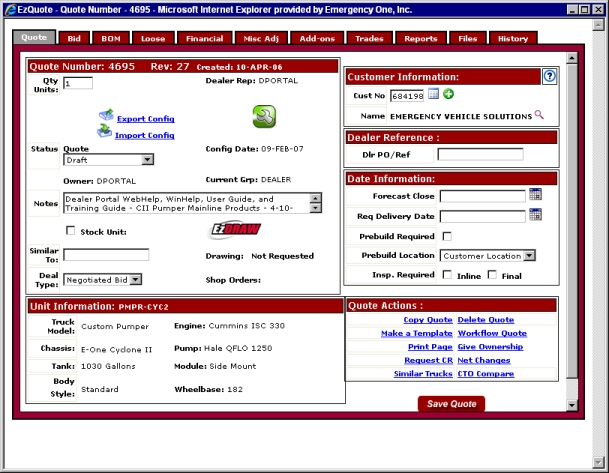The image size is (609, 473).
Task: Open the green wrench configurator icon
Action: (x=264, y=117)
